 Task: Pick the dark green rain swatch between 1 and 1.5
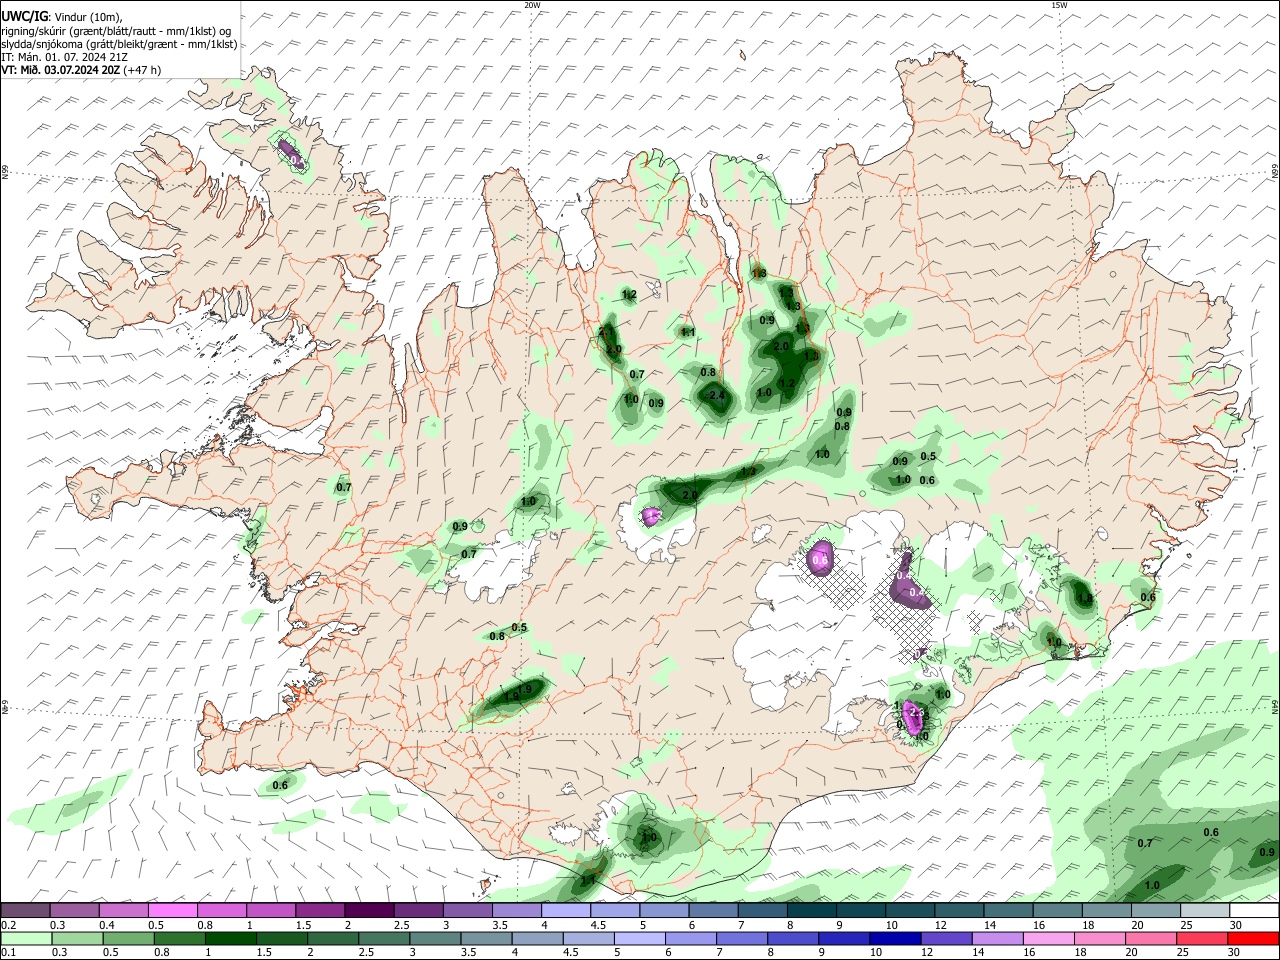click(231, 939)
